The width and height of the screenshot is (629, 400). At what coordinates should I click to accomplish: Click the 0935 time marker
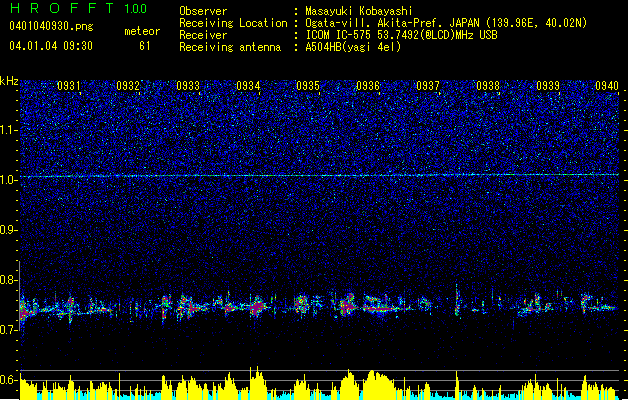pos(308,85)
